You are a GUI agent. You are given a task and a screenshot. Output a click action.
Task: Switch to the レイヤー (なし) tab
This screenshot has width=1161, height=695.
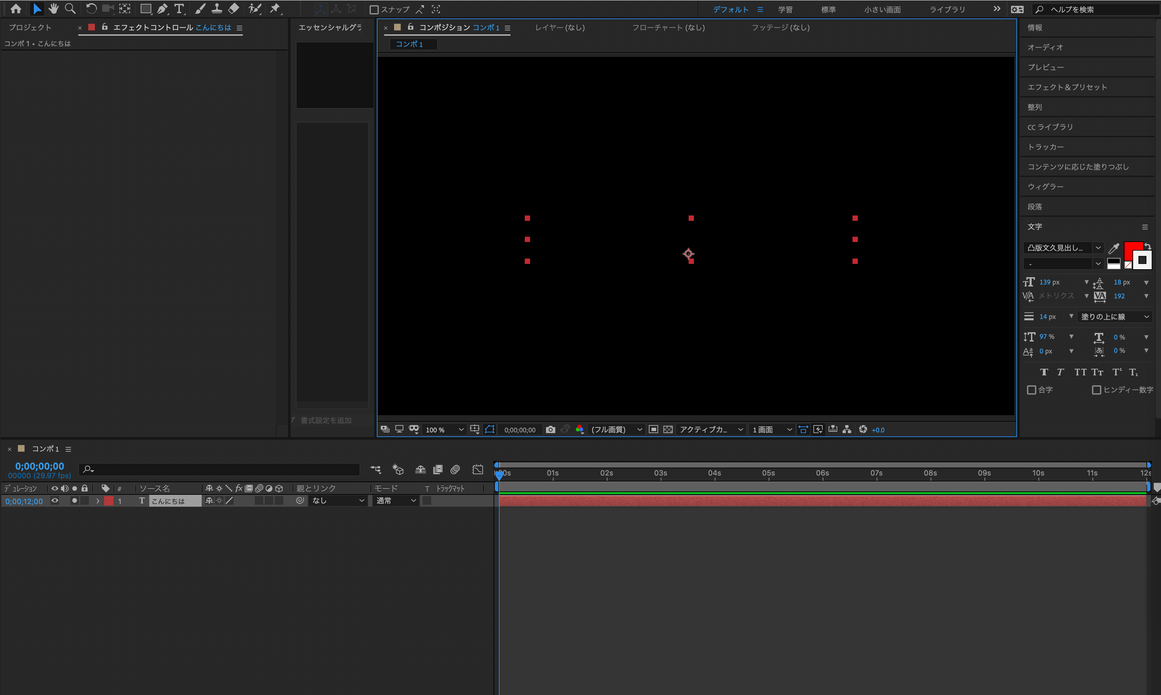(560, 27)
